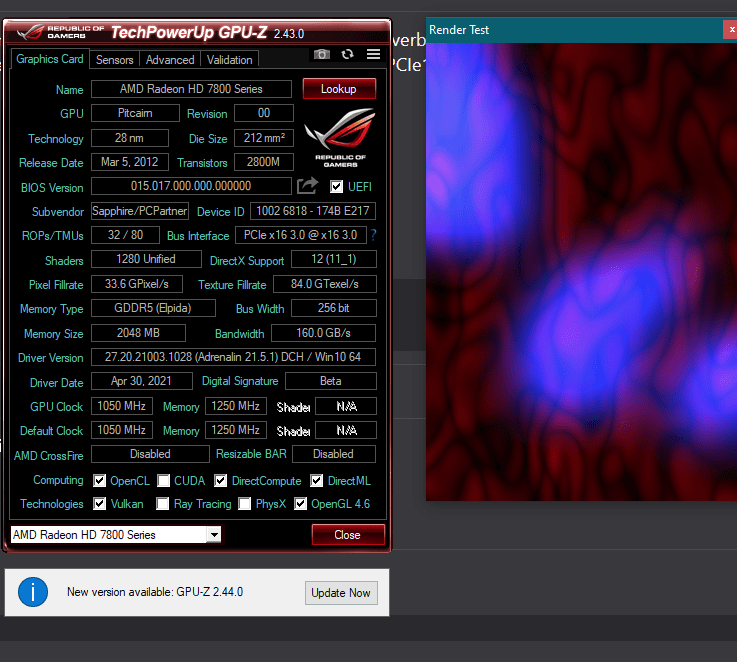Toggle the OpenCL checkbox
The width and height of the screenshot is (737, 662).
(x=99, y=481)
